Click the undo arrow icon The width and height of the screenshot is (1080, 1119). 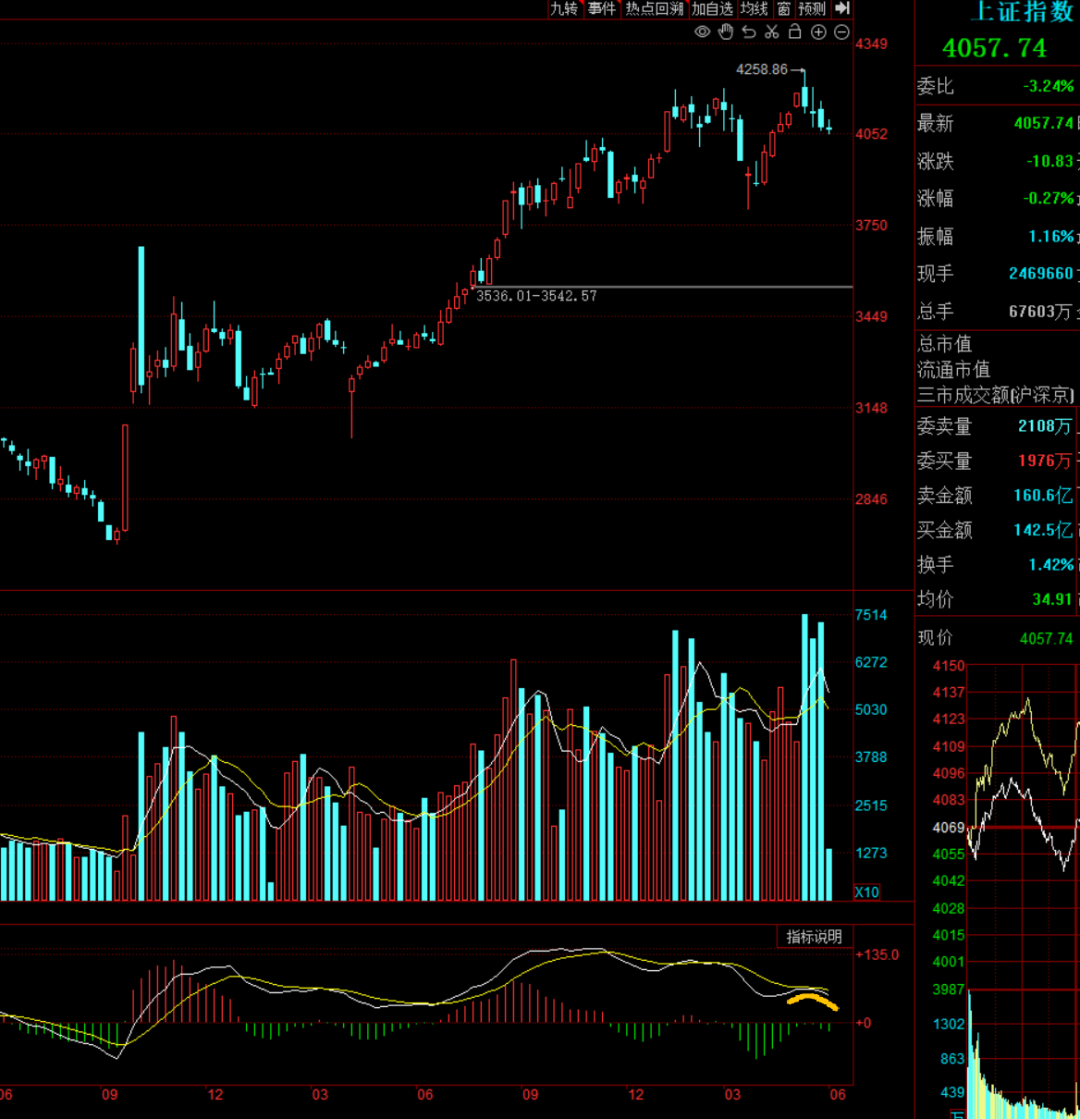[749, 32]
